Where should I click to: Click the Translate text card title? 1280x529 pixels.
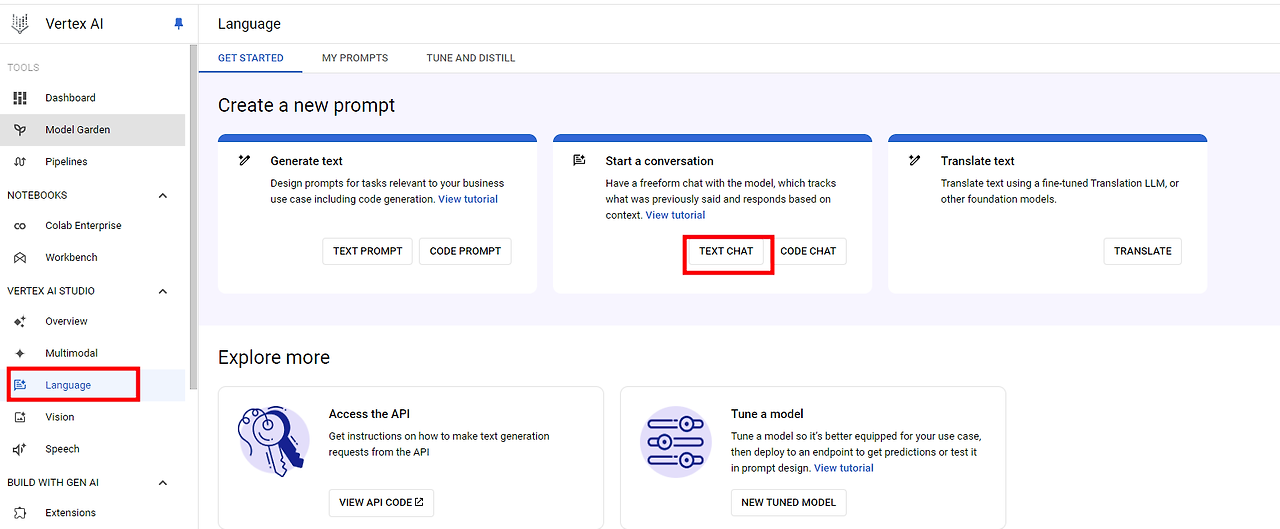click(x=978, y=161)
